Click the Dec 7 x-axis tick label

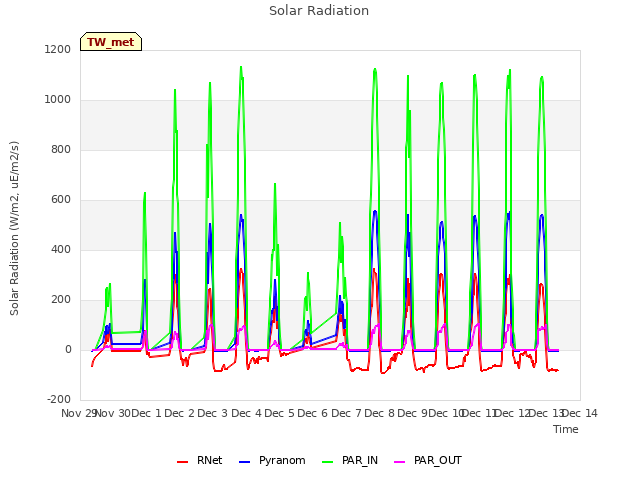pyautogui.click(x=346, y=413)
